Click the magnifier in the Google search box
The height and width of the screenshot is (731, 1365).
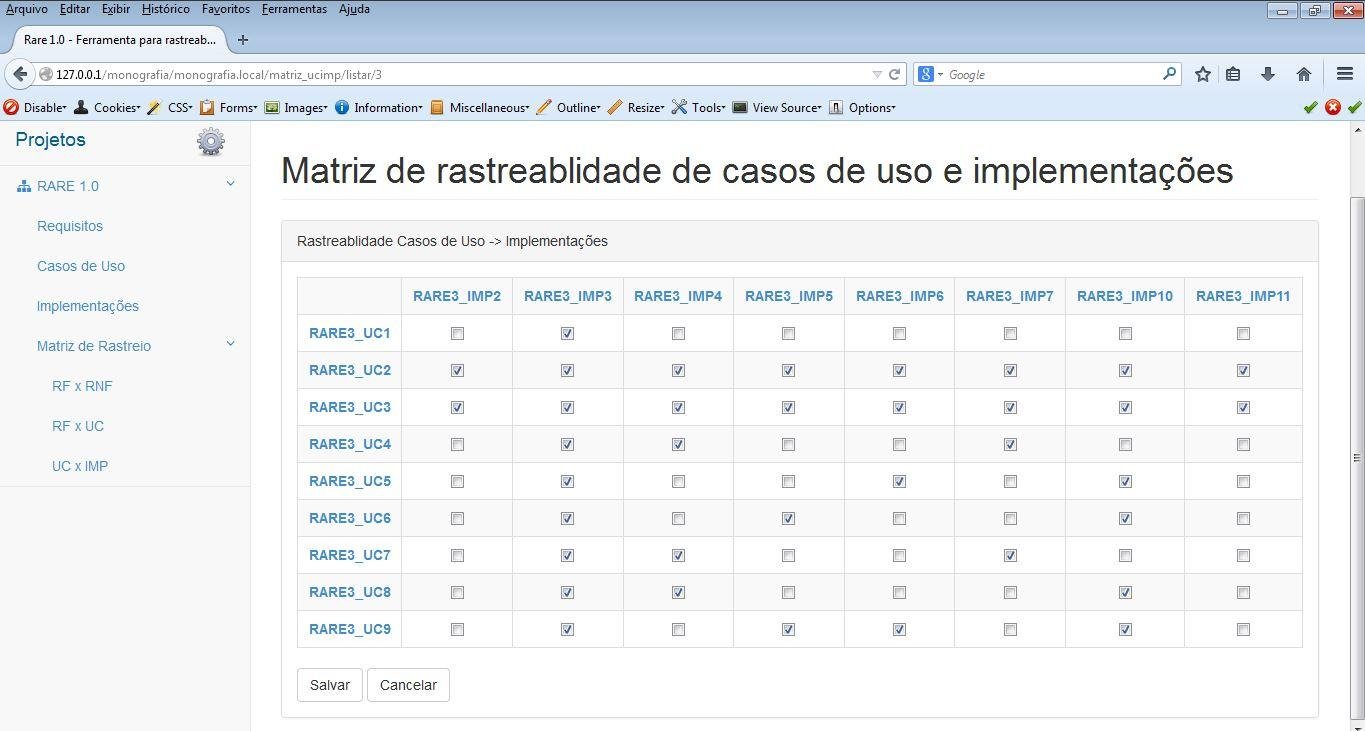1169,74
